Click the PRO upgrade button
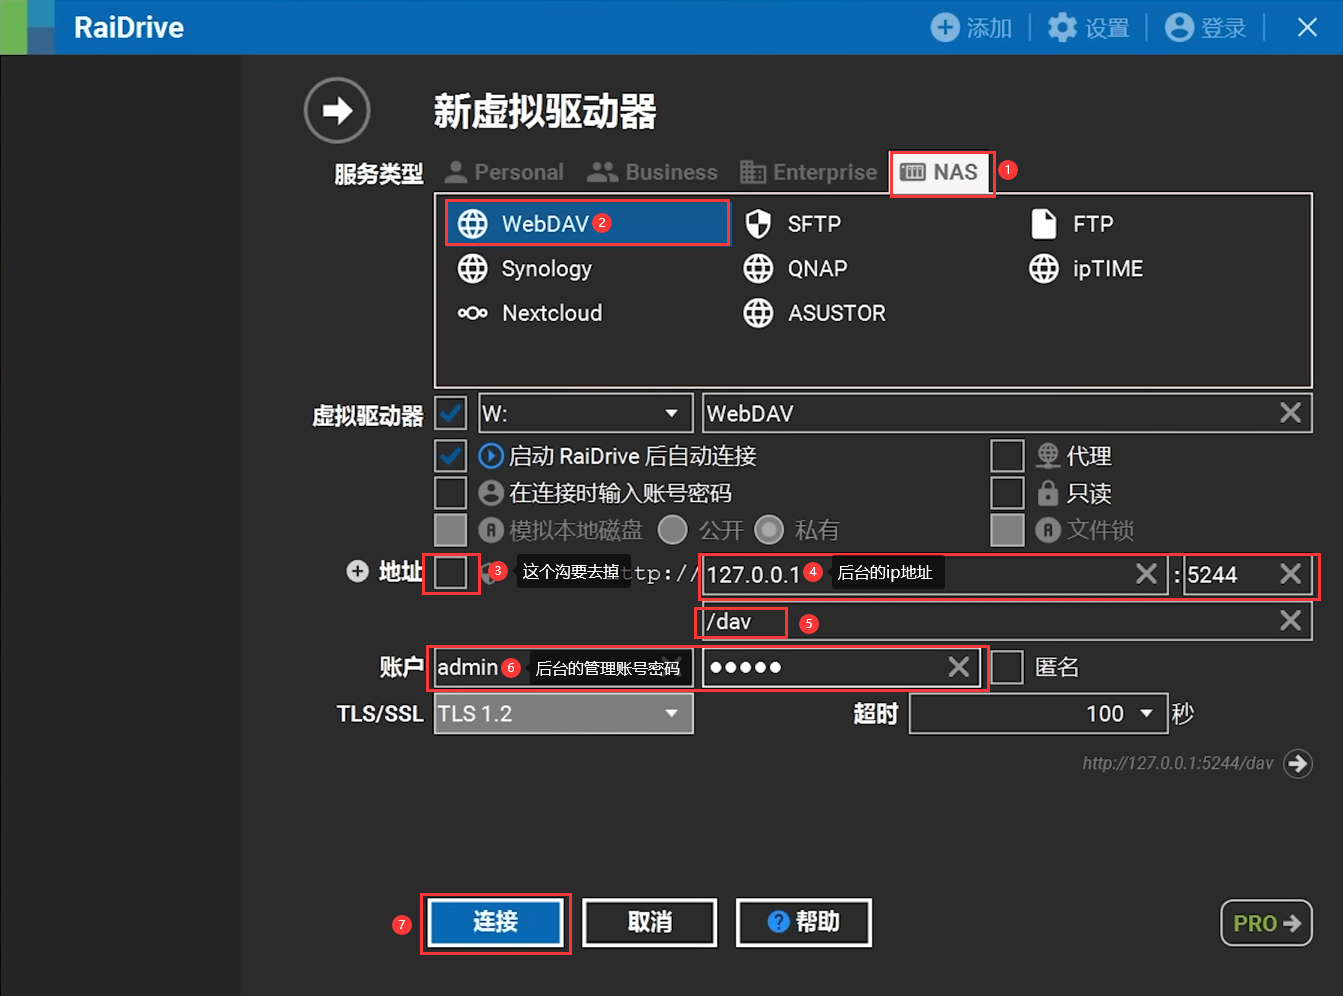 click(1266, 923)
